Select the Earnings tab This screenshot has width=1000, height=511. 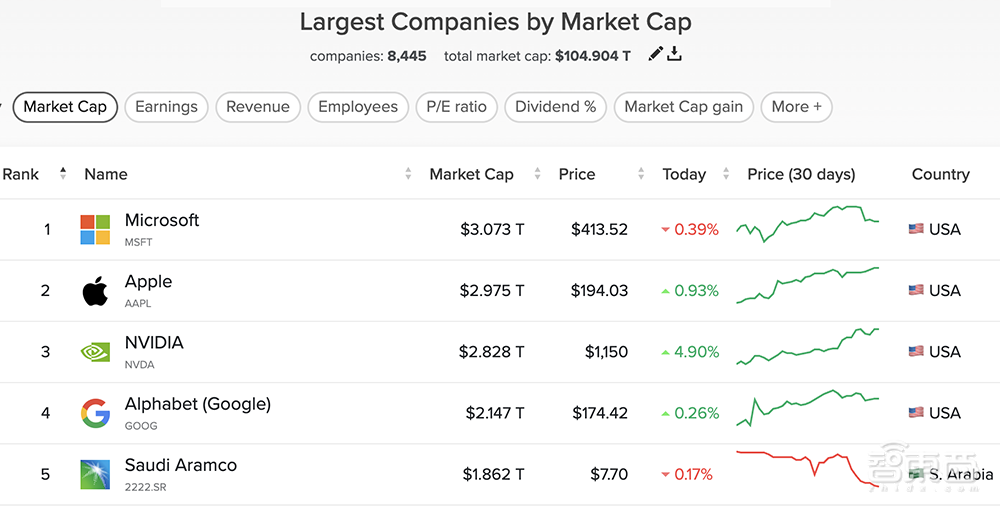pyautogui.click(x=167, y=107)
